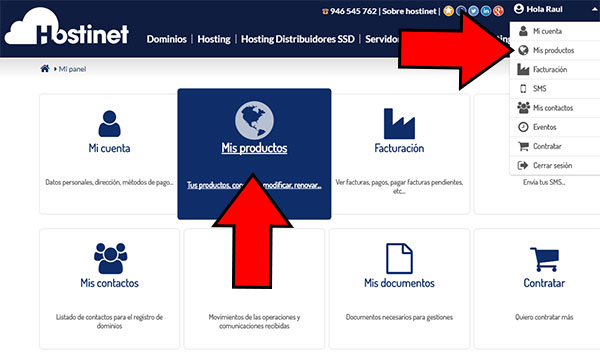This screenshot has height=361, width=600.
Task: Select SMS in user dropdown
Action: click(555, 88)
